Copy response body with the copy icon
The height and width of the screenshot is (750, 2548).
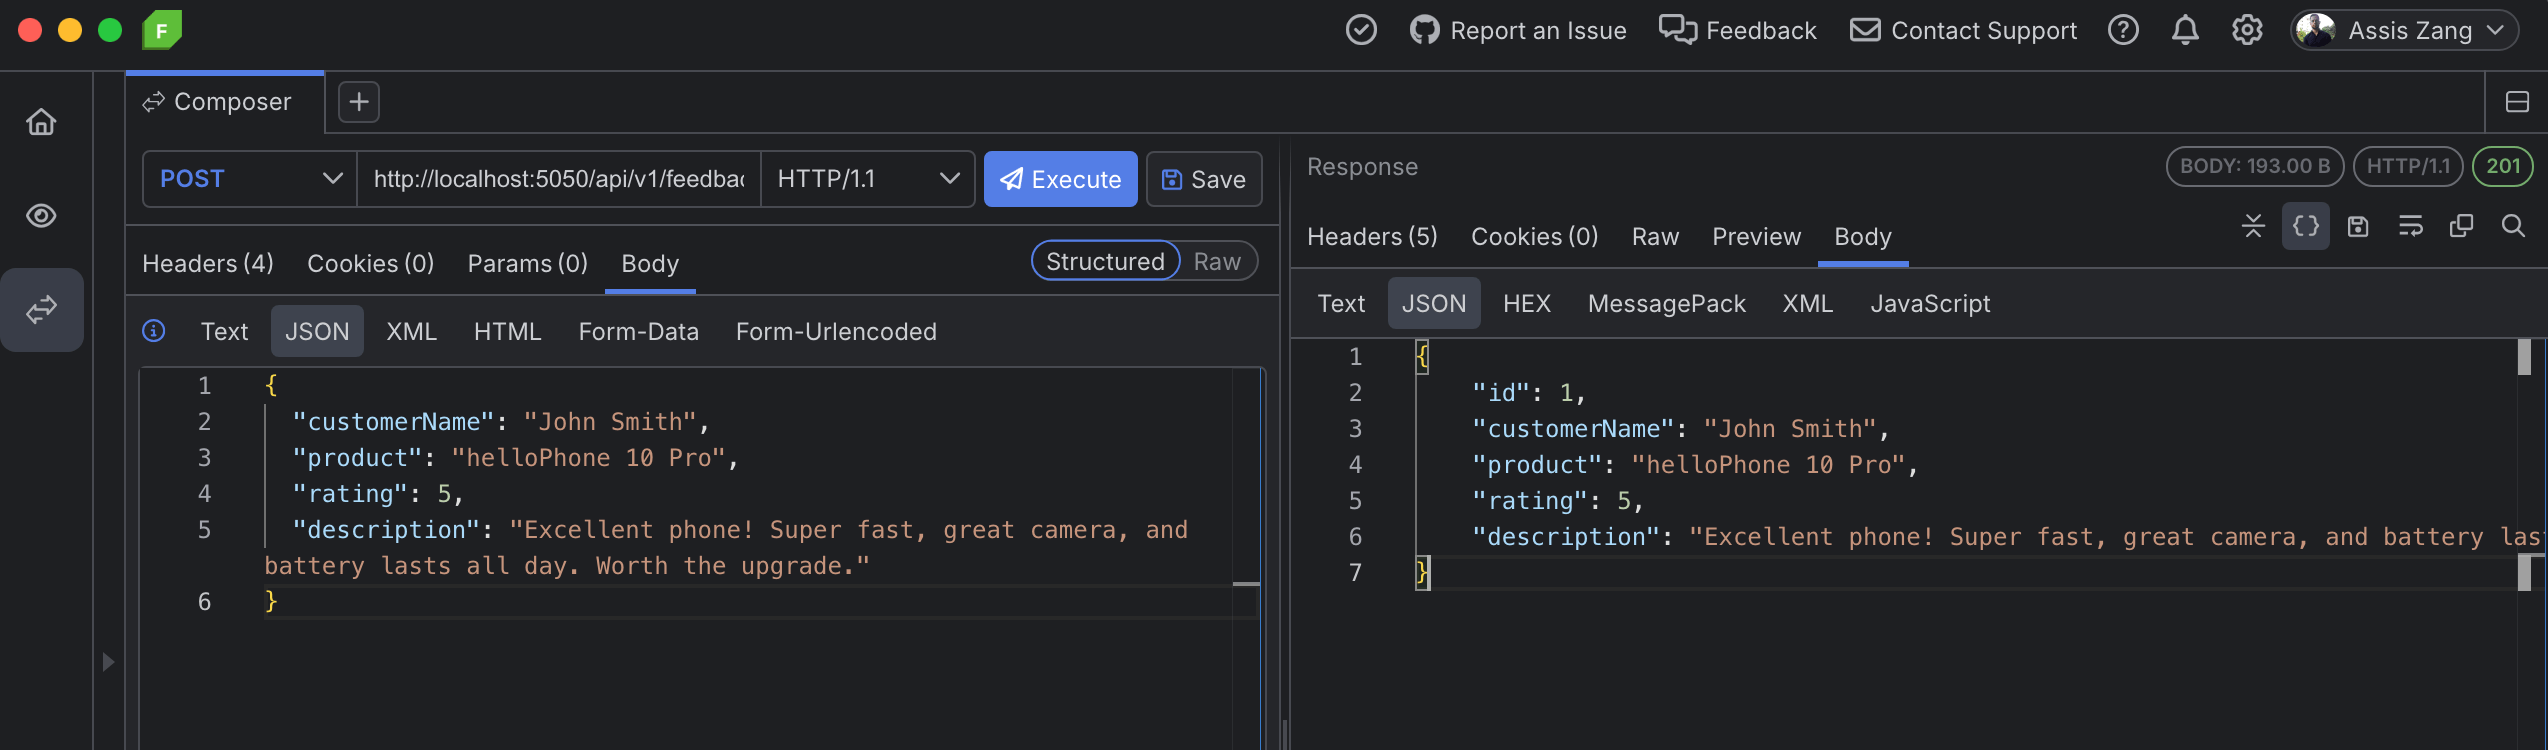2461,226
